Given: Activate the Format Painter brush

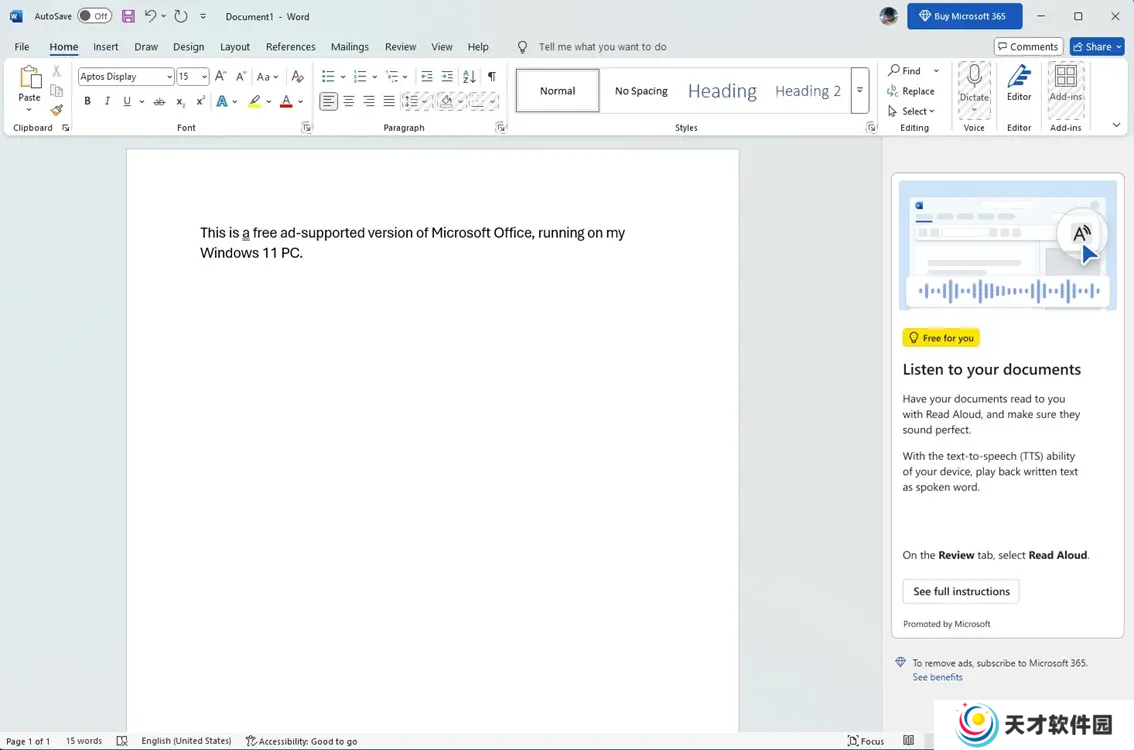Looking at the screenshot, I should point(56,110).
